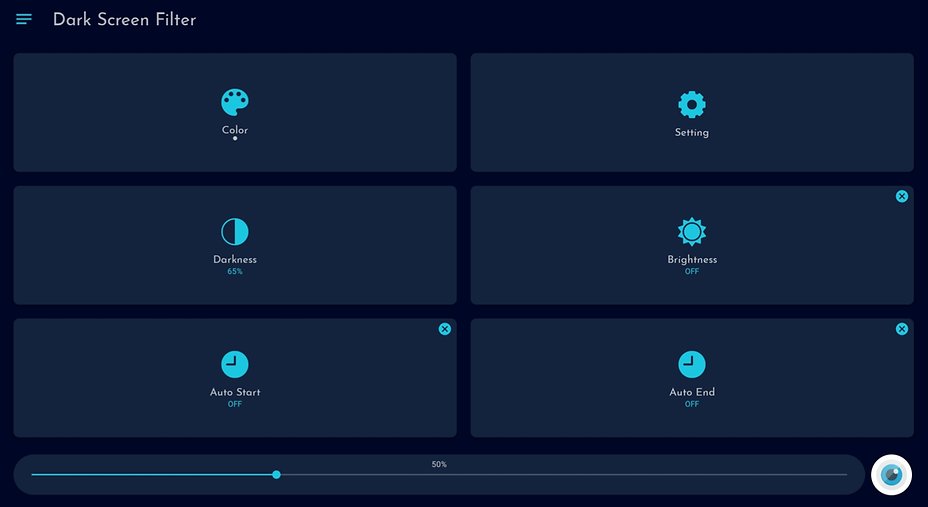Open the Setting gear icon
928x507 pixels.
[x=692, y=105]
